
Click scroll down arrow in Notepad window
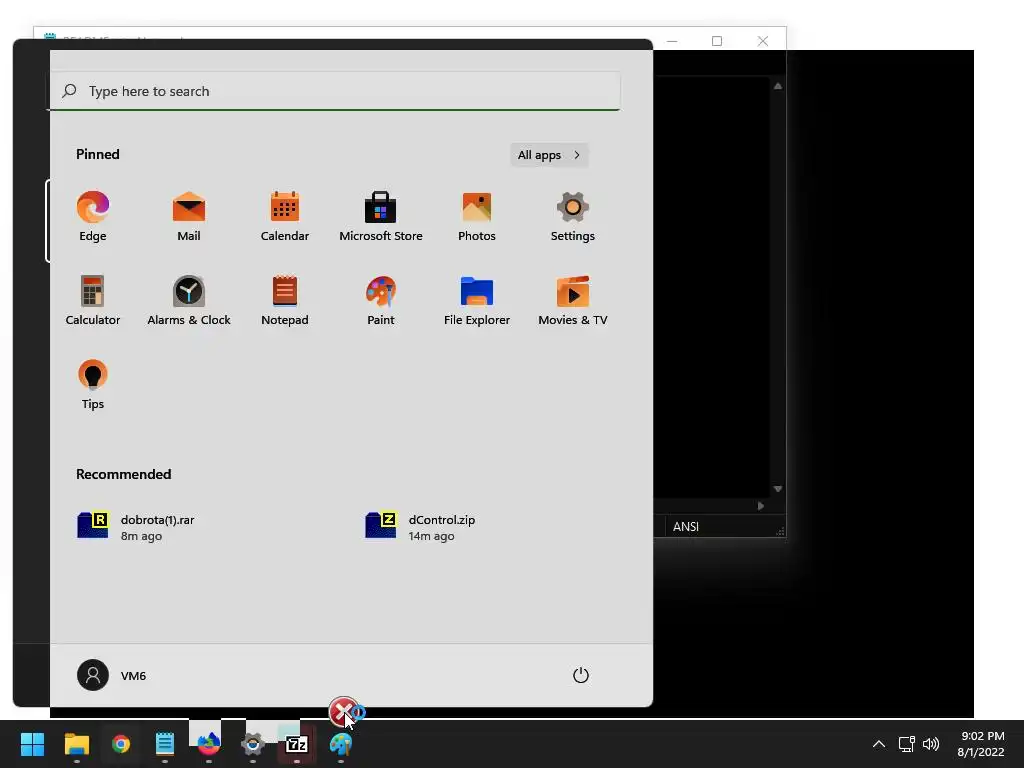click(x=777, y=488)
